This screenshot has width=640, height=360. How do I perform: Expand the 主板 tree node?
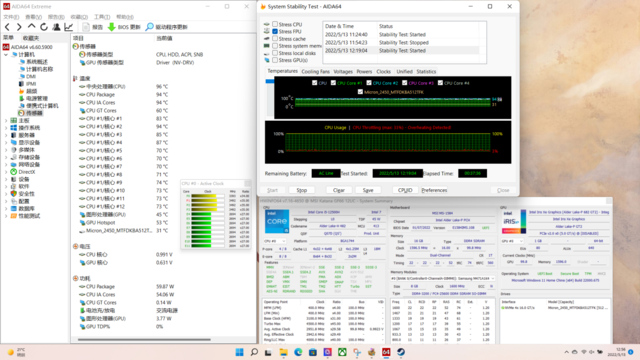tap(6, 120)
